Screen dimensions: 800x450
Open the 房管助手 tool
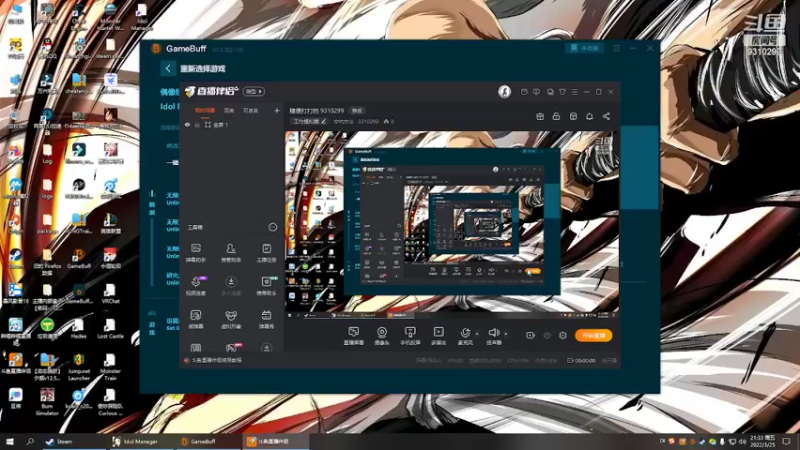[231, 253]
